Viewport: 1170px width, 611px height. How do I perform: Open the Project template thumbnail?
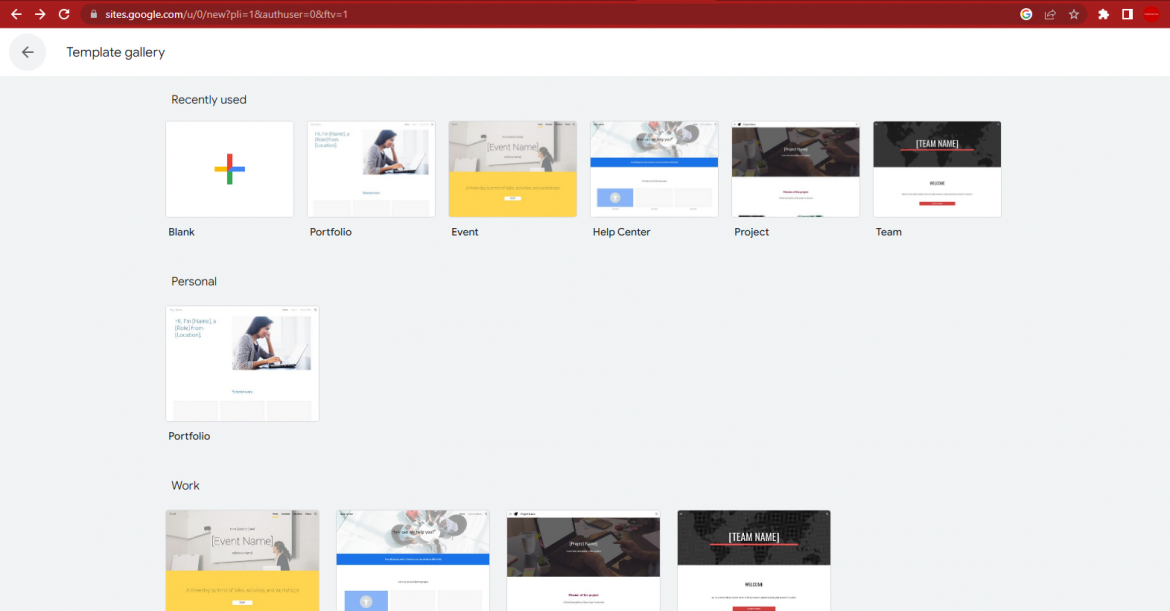(x=795, y=168)
